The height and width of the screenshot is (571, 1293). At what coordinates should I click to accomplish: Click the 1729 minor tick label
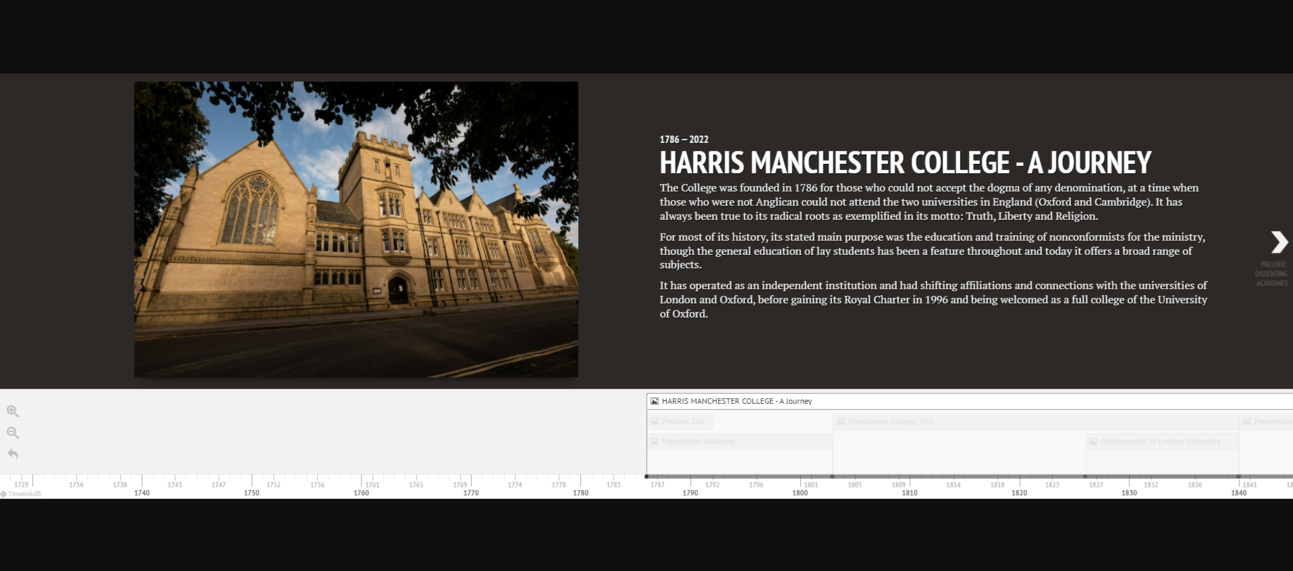pos(21,485)
